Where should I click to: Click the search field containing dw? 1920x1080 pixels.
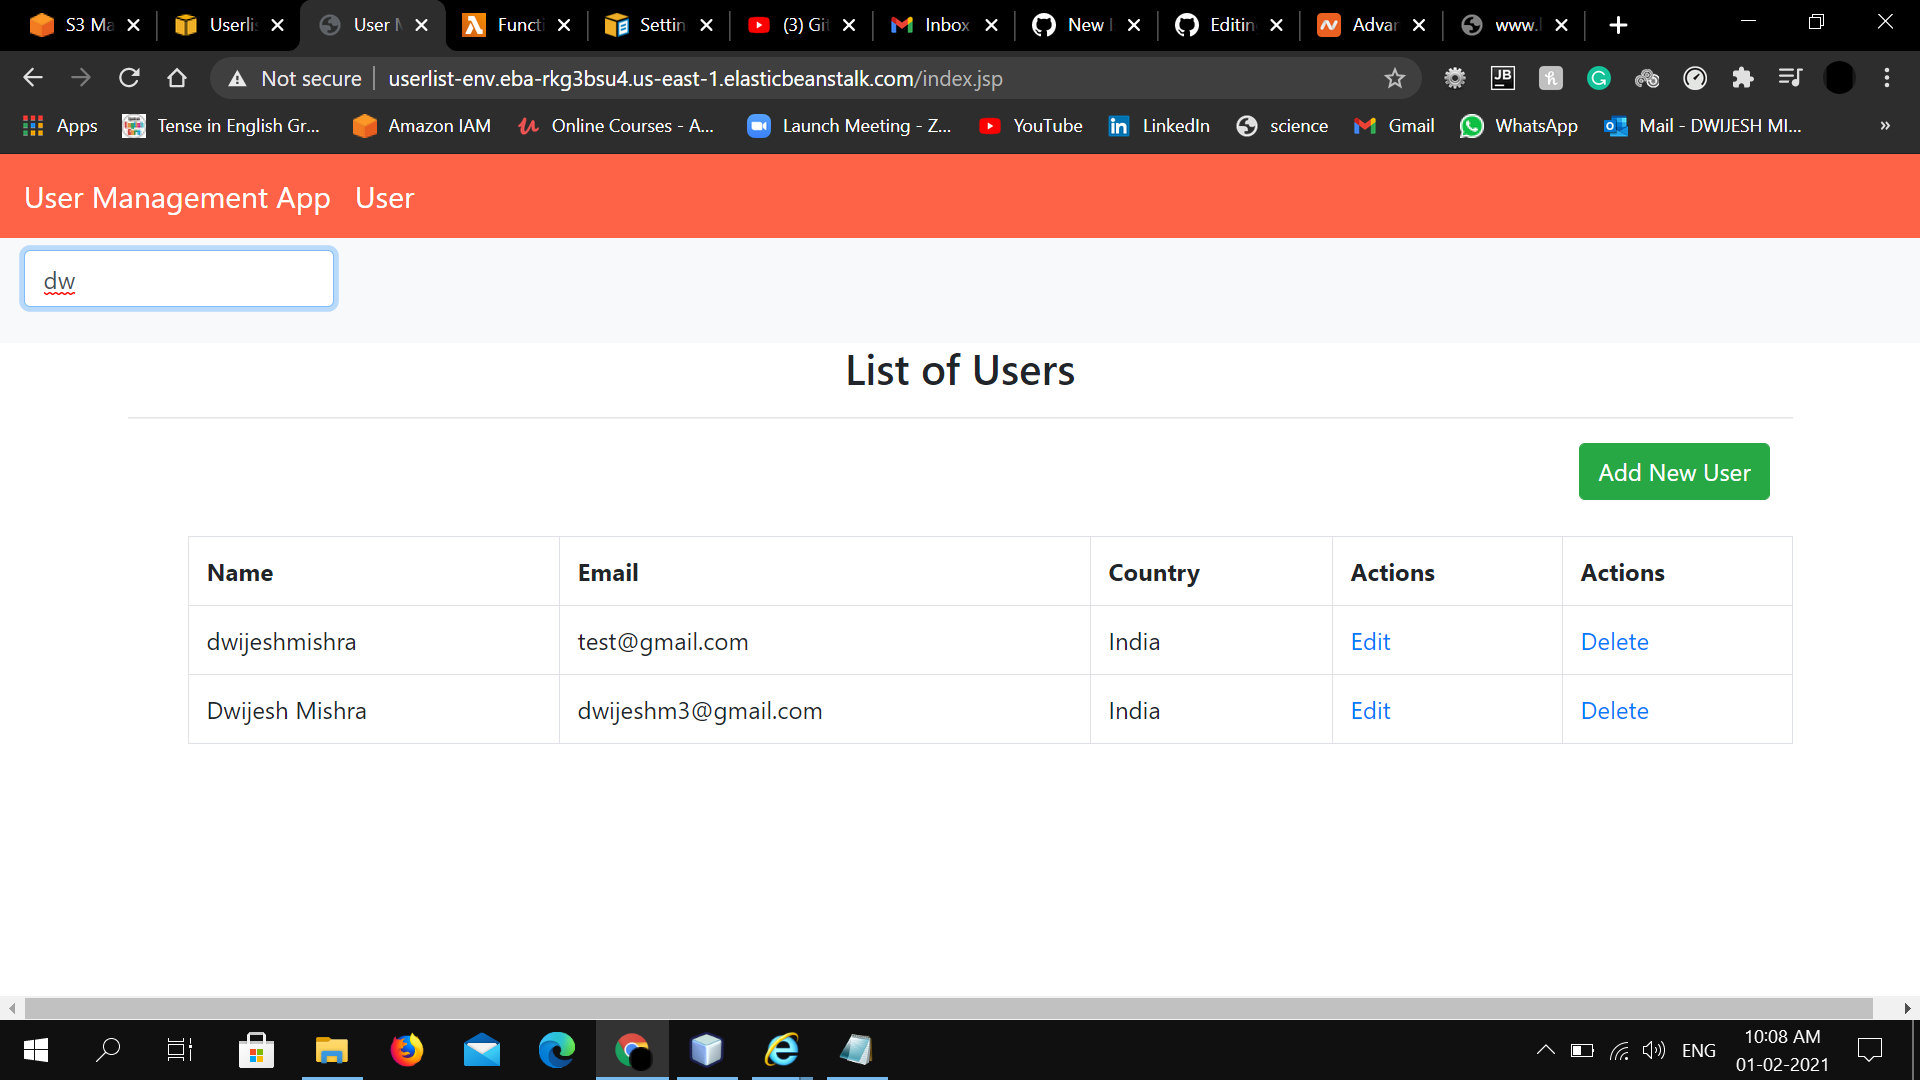(x=179, y=279)
